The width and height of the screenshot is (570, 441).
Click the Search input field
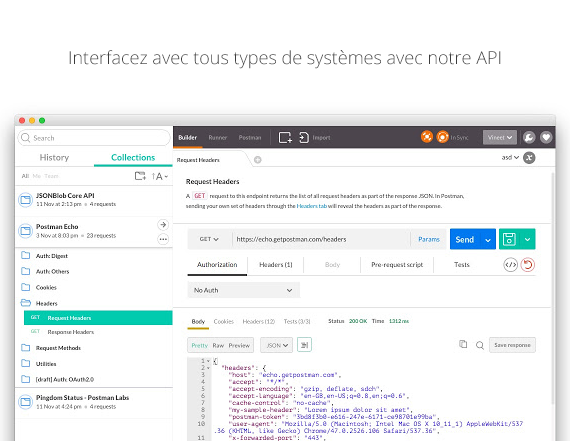pyautogui.click(x=94, y=138)
